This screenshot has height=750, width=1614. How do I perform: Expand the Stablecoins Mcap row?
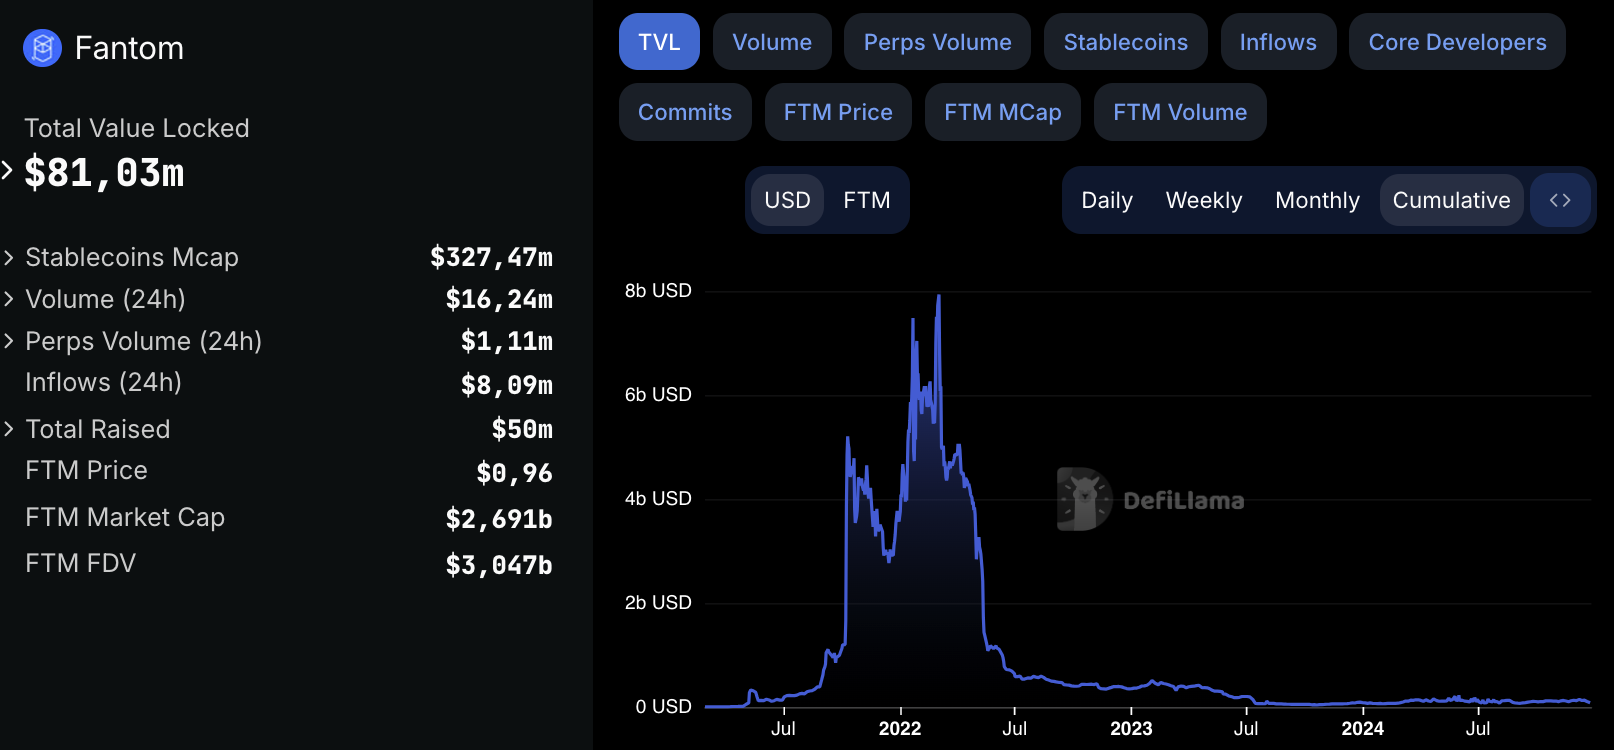[9, 257]
